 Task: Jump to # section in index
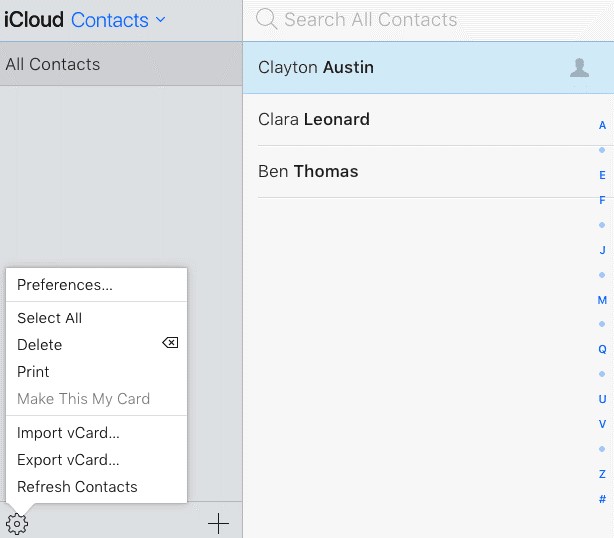click(602, 499)
